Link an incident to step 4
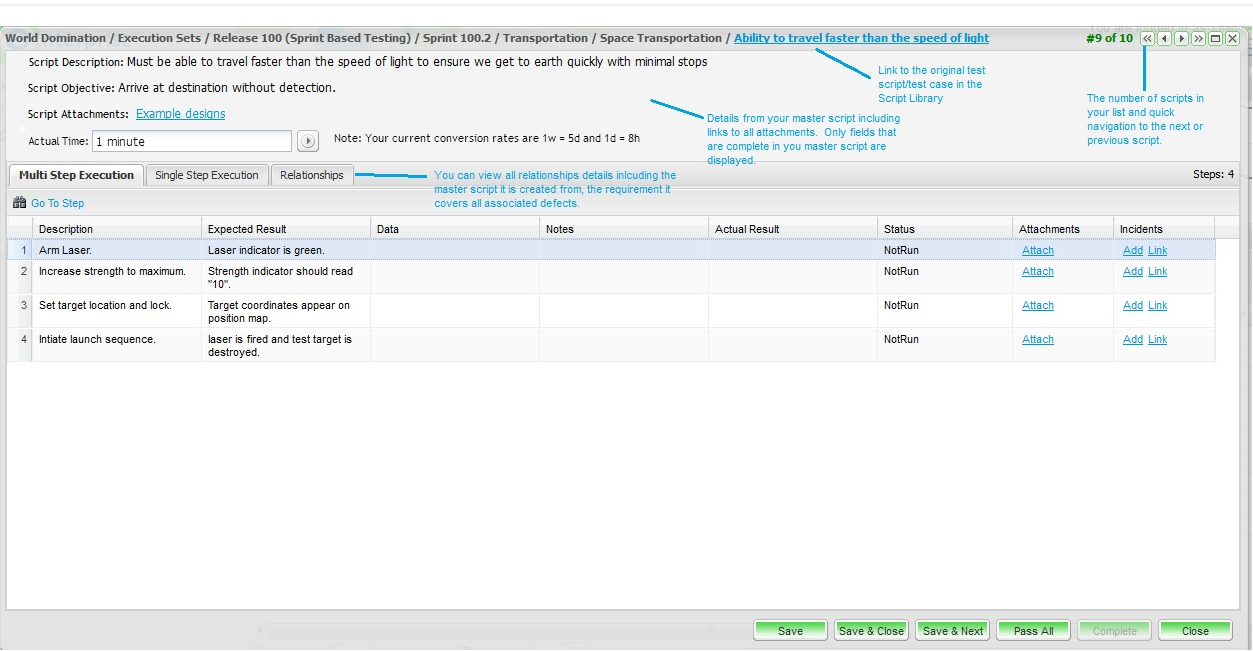The width and height of the screenshot is (1253, 651). [1157, 340]
